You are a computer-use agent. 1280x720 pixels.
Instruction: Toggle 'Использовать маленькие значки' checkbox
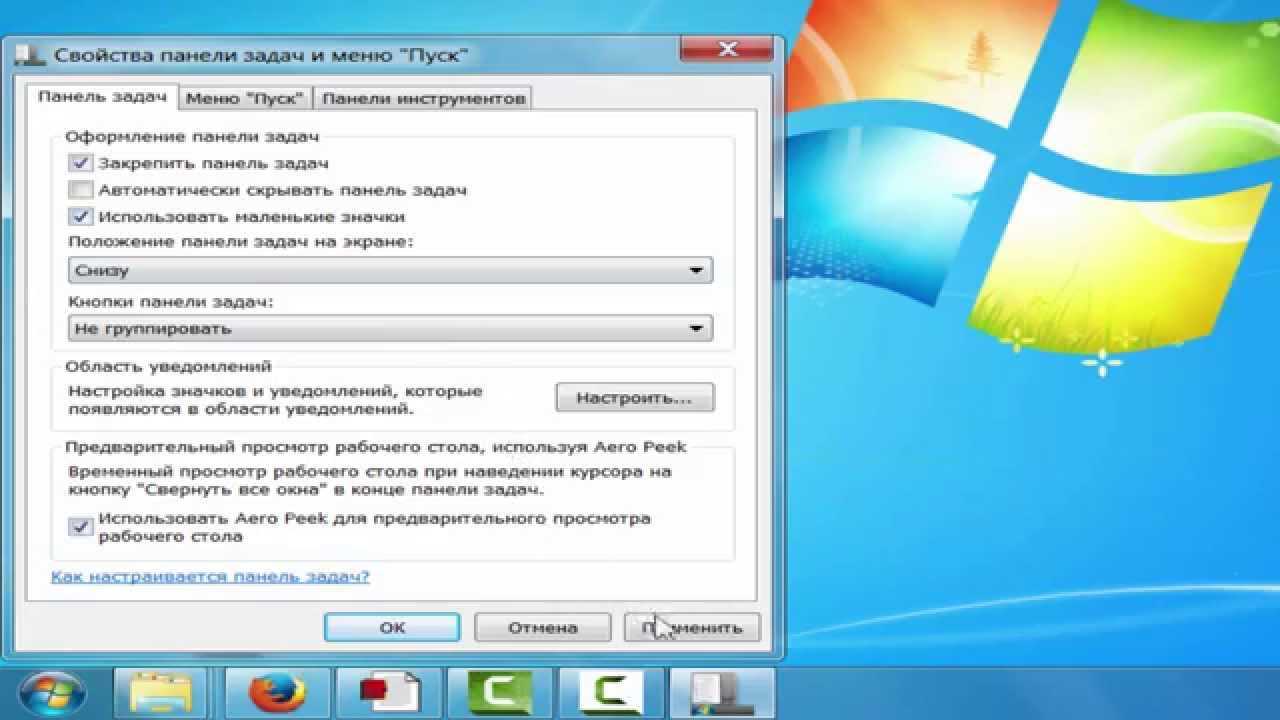point(81,216)
